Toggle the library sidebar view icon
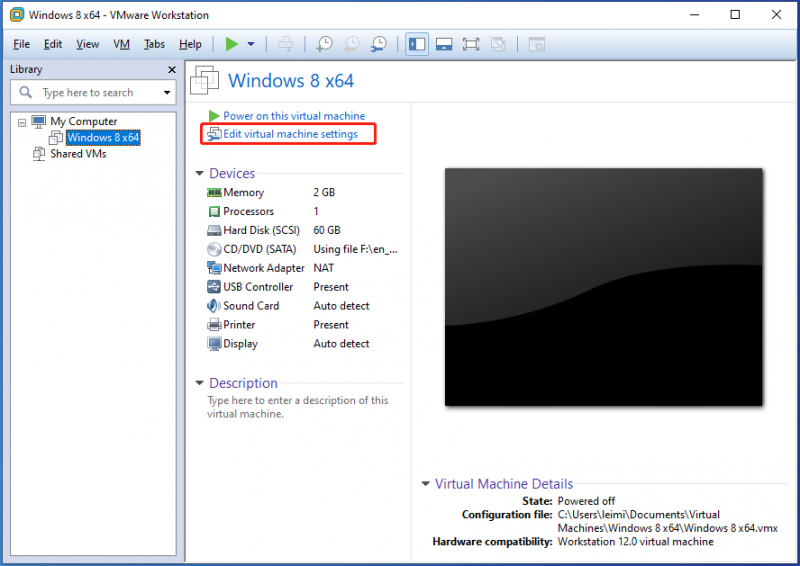 coord(417,44)
